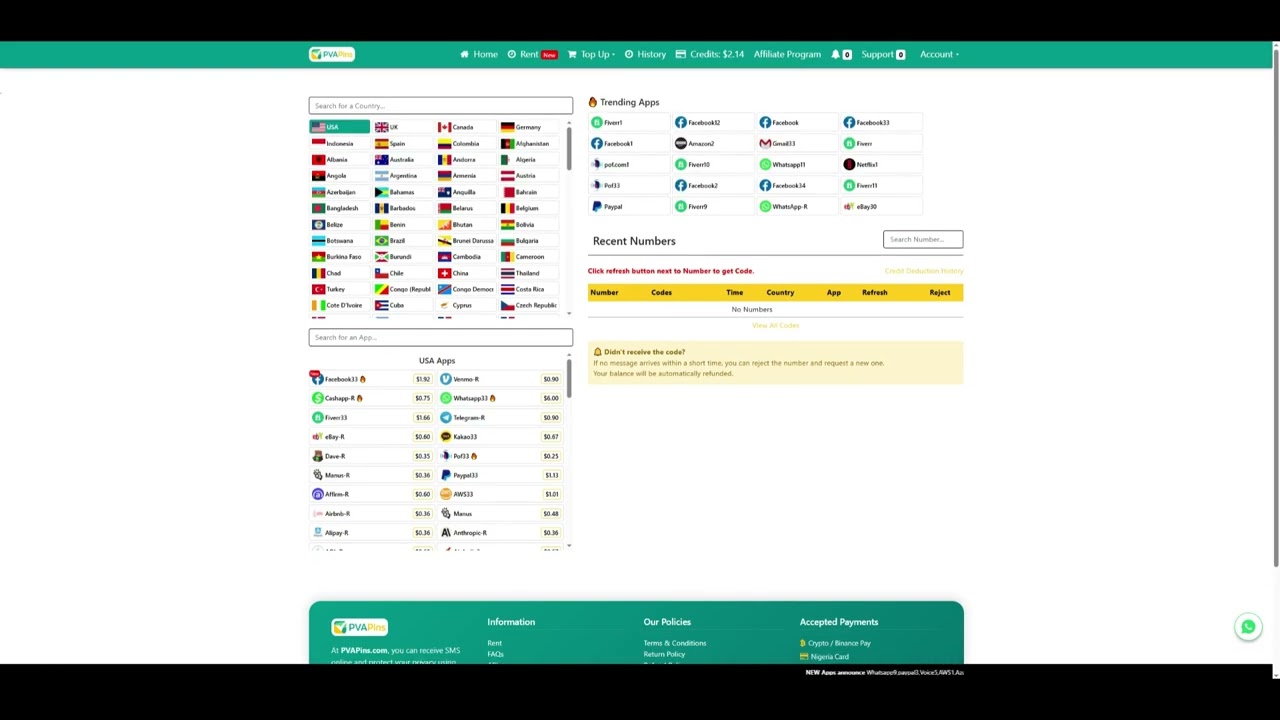1280x720 pixels.
Task: Open Affiliate Program page
Action: click(x=787, y=54)
